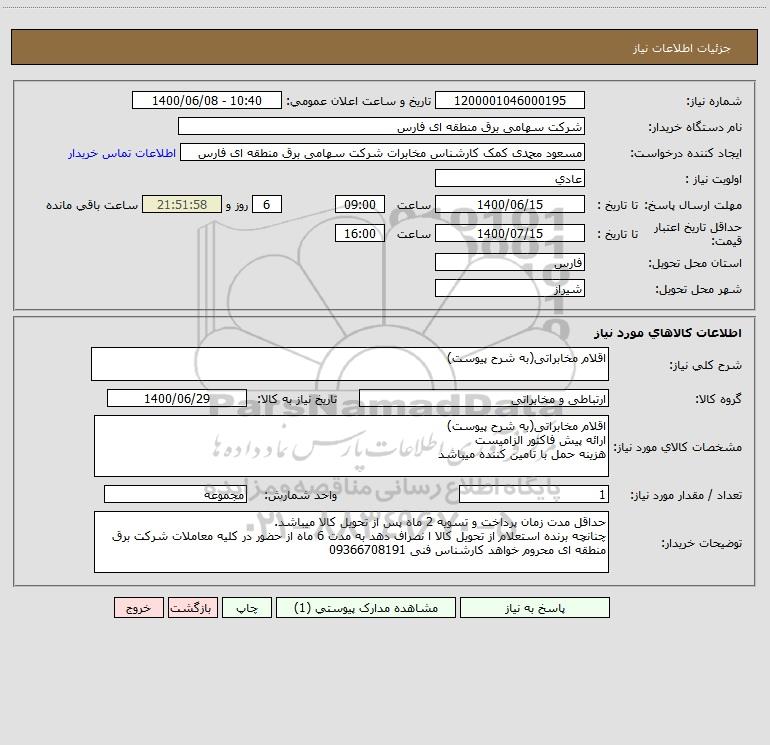This screenshot has width=770, height=745.
Task: Click goods need date 1400/06/29
Action: 177,398
